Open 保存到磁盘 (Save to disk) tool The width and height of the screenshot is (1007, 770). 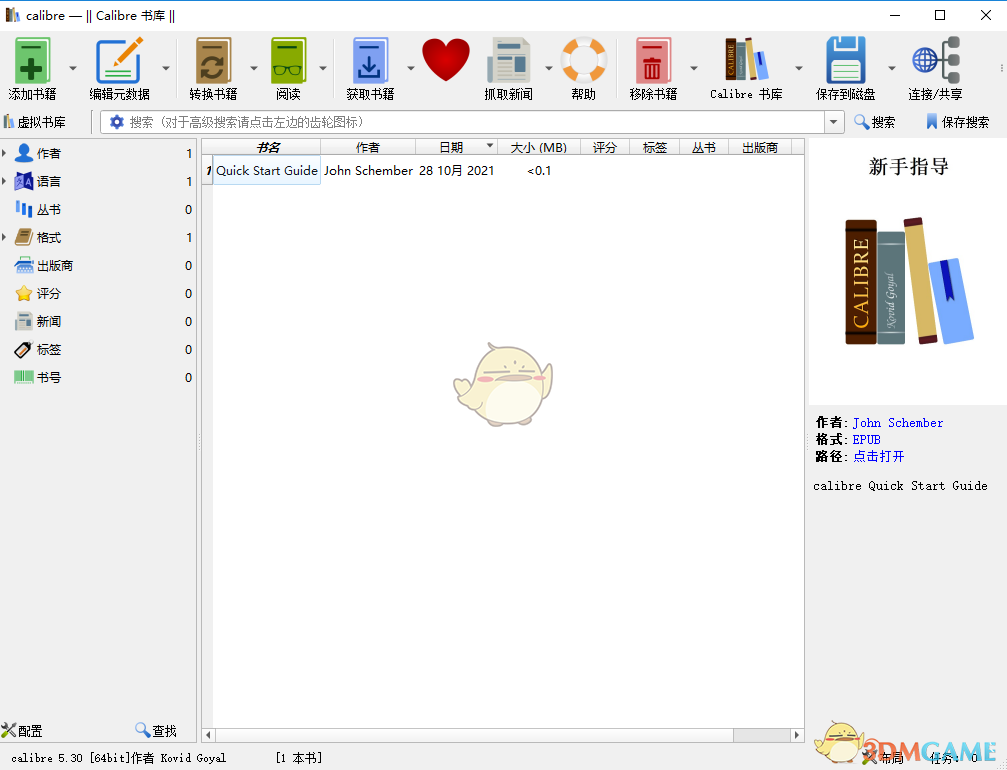tap(845, 62)
